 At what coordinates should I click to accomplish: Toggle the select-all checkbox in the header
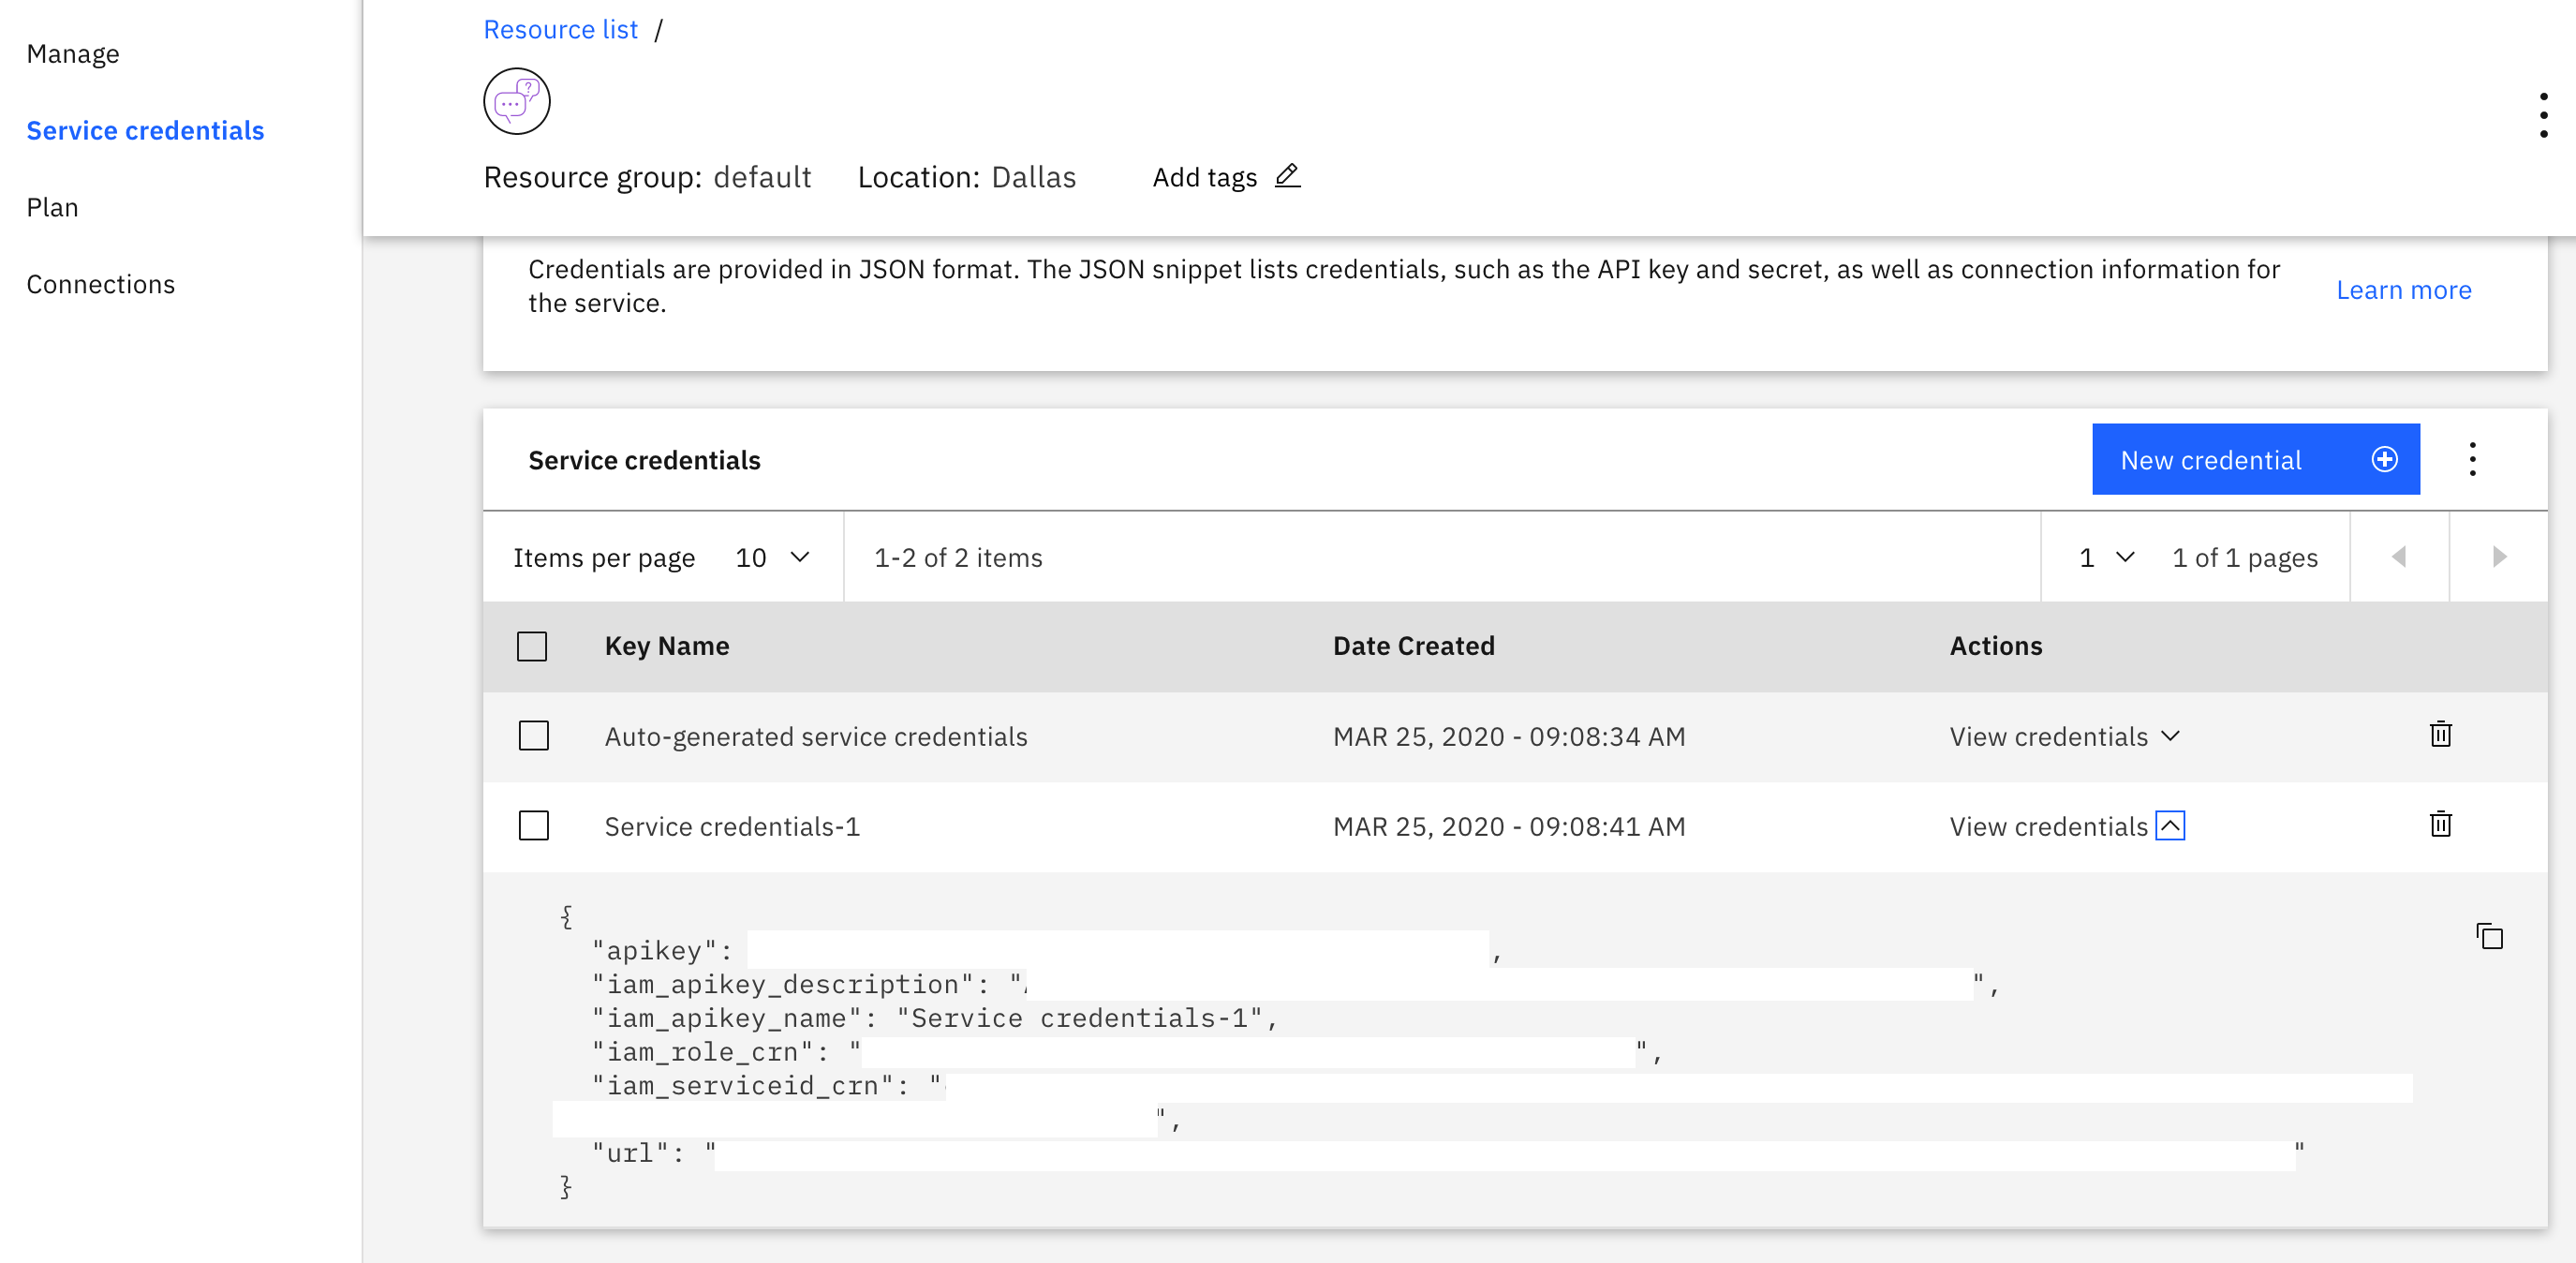tap(532, 646)
